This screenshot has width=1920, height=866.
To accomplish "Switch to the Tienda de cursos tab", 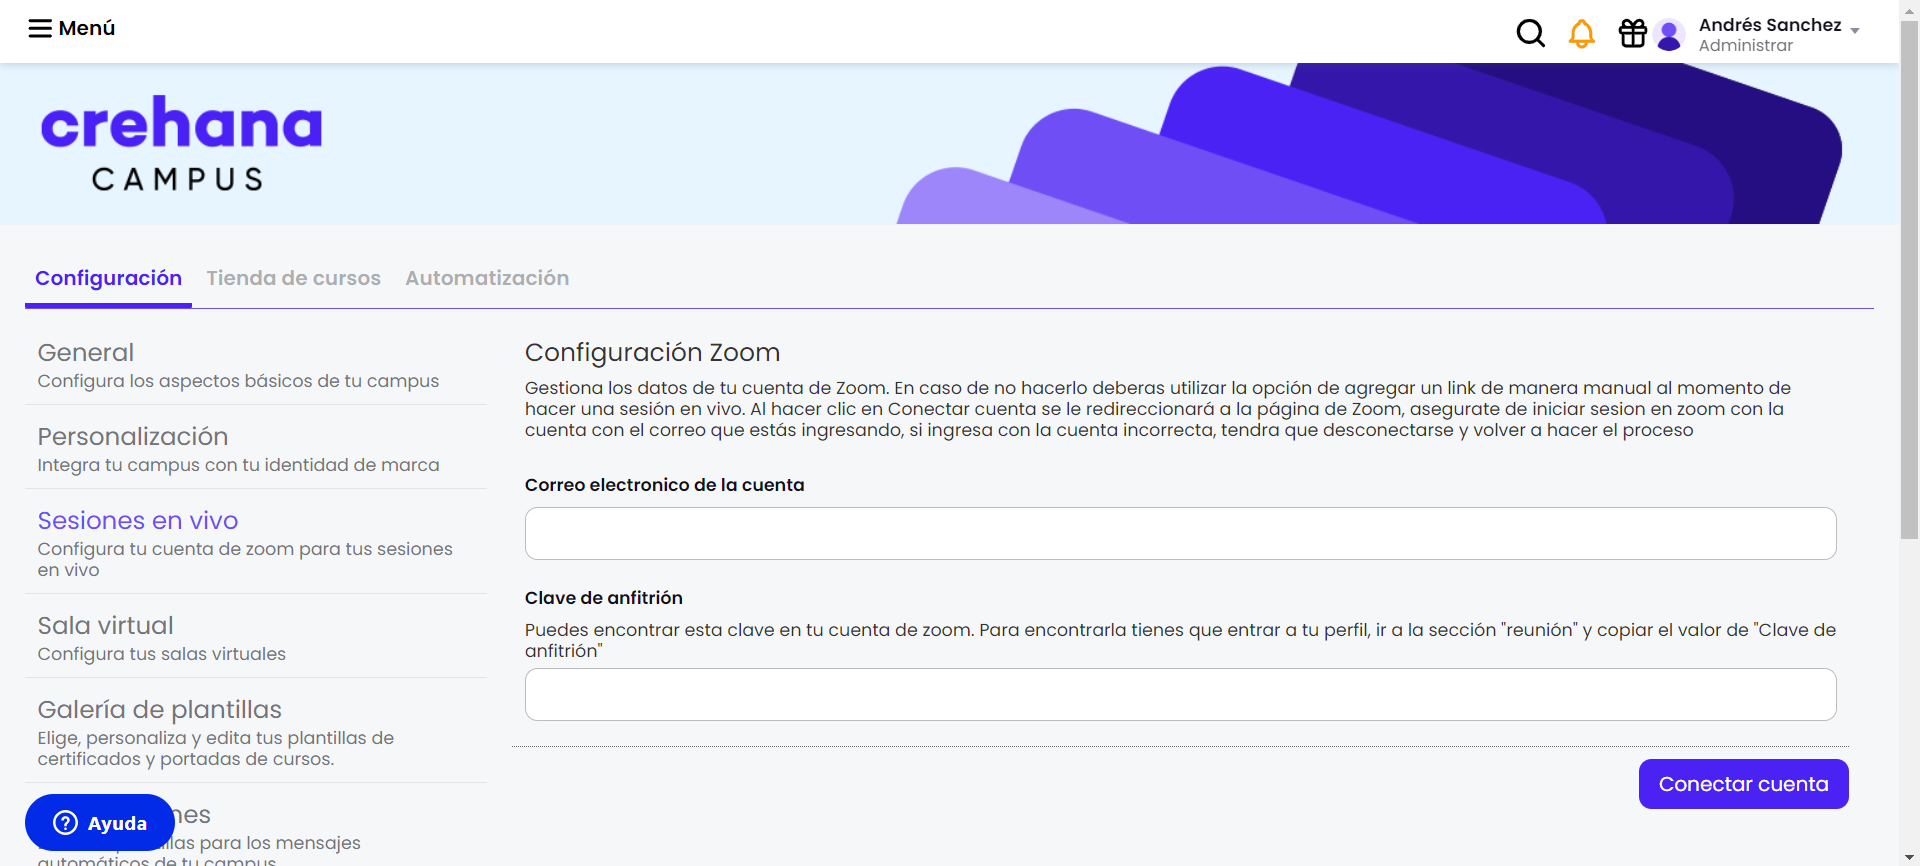I will pyautogui.click(x=293, y=278).
